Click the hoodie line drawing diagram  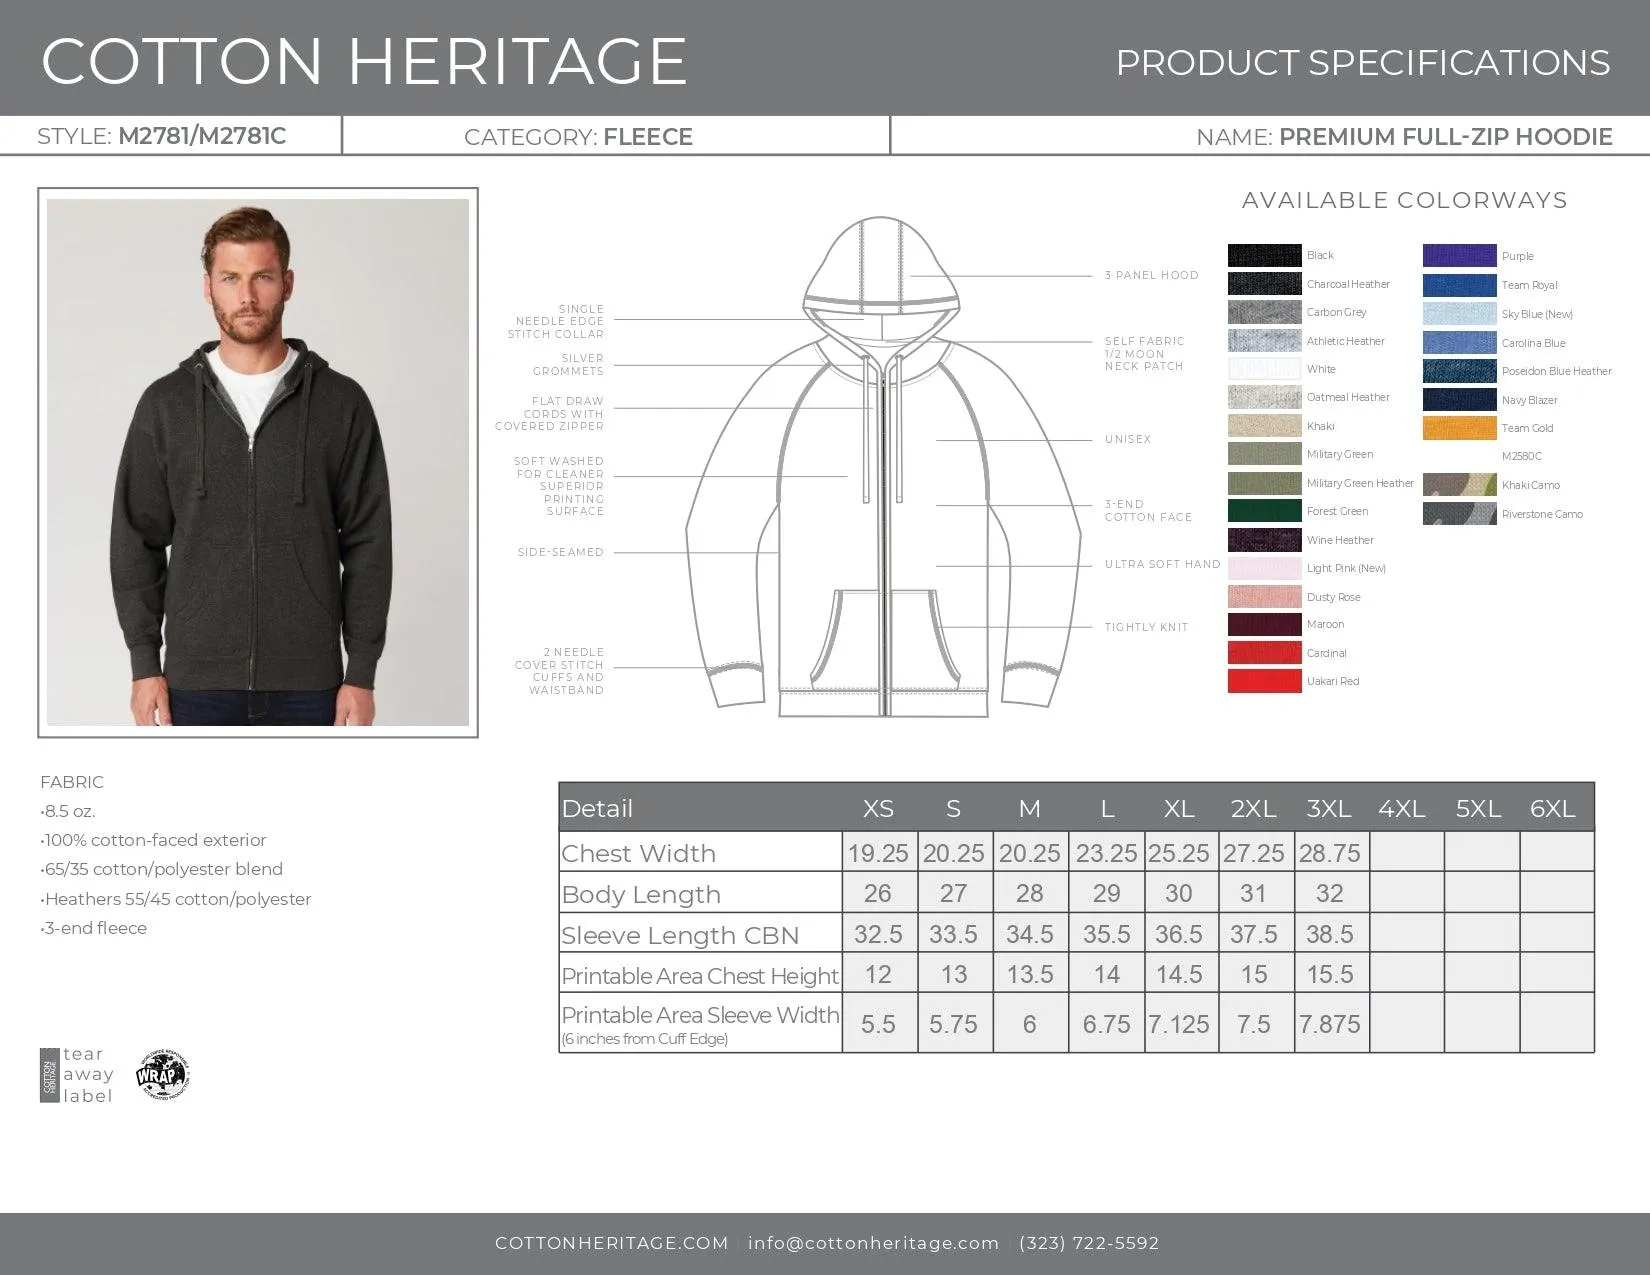[x=883, y=467]
